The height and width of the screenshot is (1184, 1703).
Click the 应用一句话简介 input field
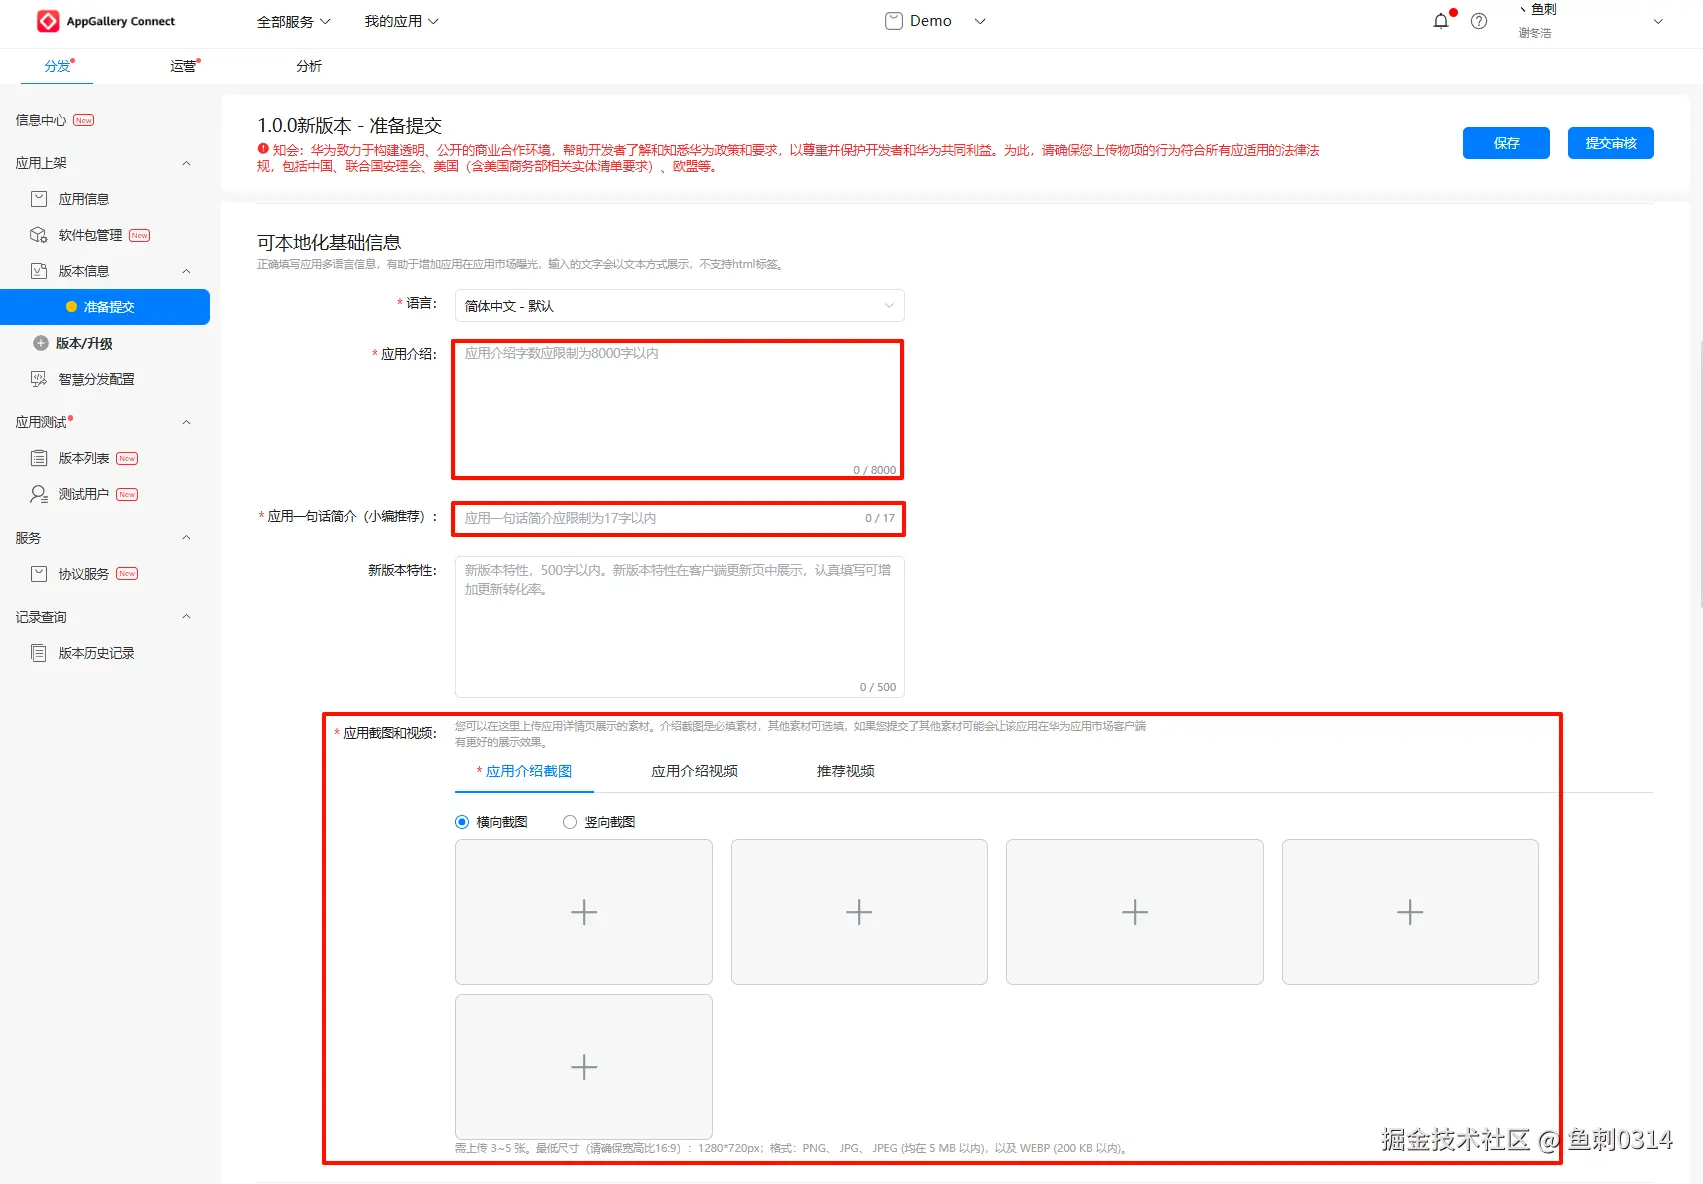coord(679,519)
